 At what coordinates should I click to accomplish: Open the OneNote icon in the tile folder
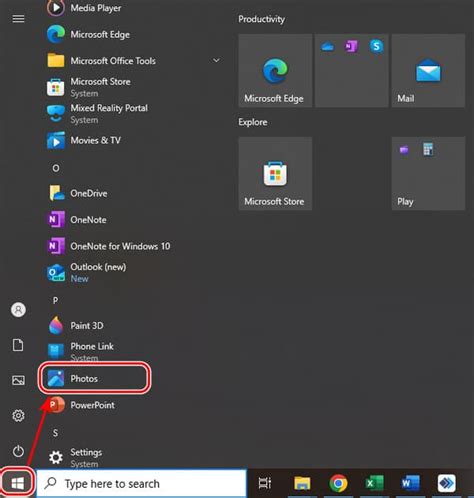tap(351, 46)
